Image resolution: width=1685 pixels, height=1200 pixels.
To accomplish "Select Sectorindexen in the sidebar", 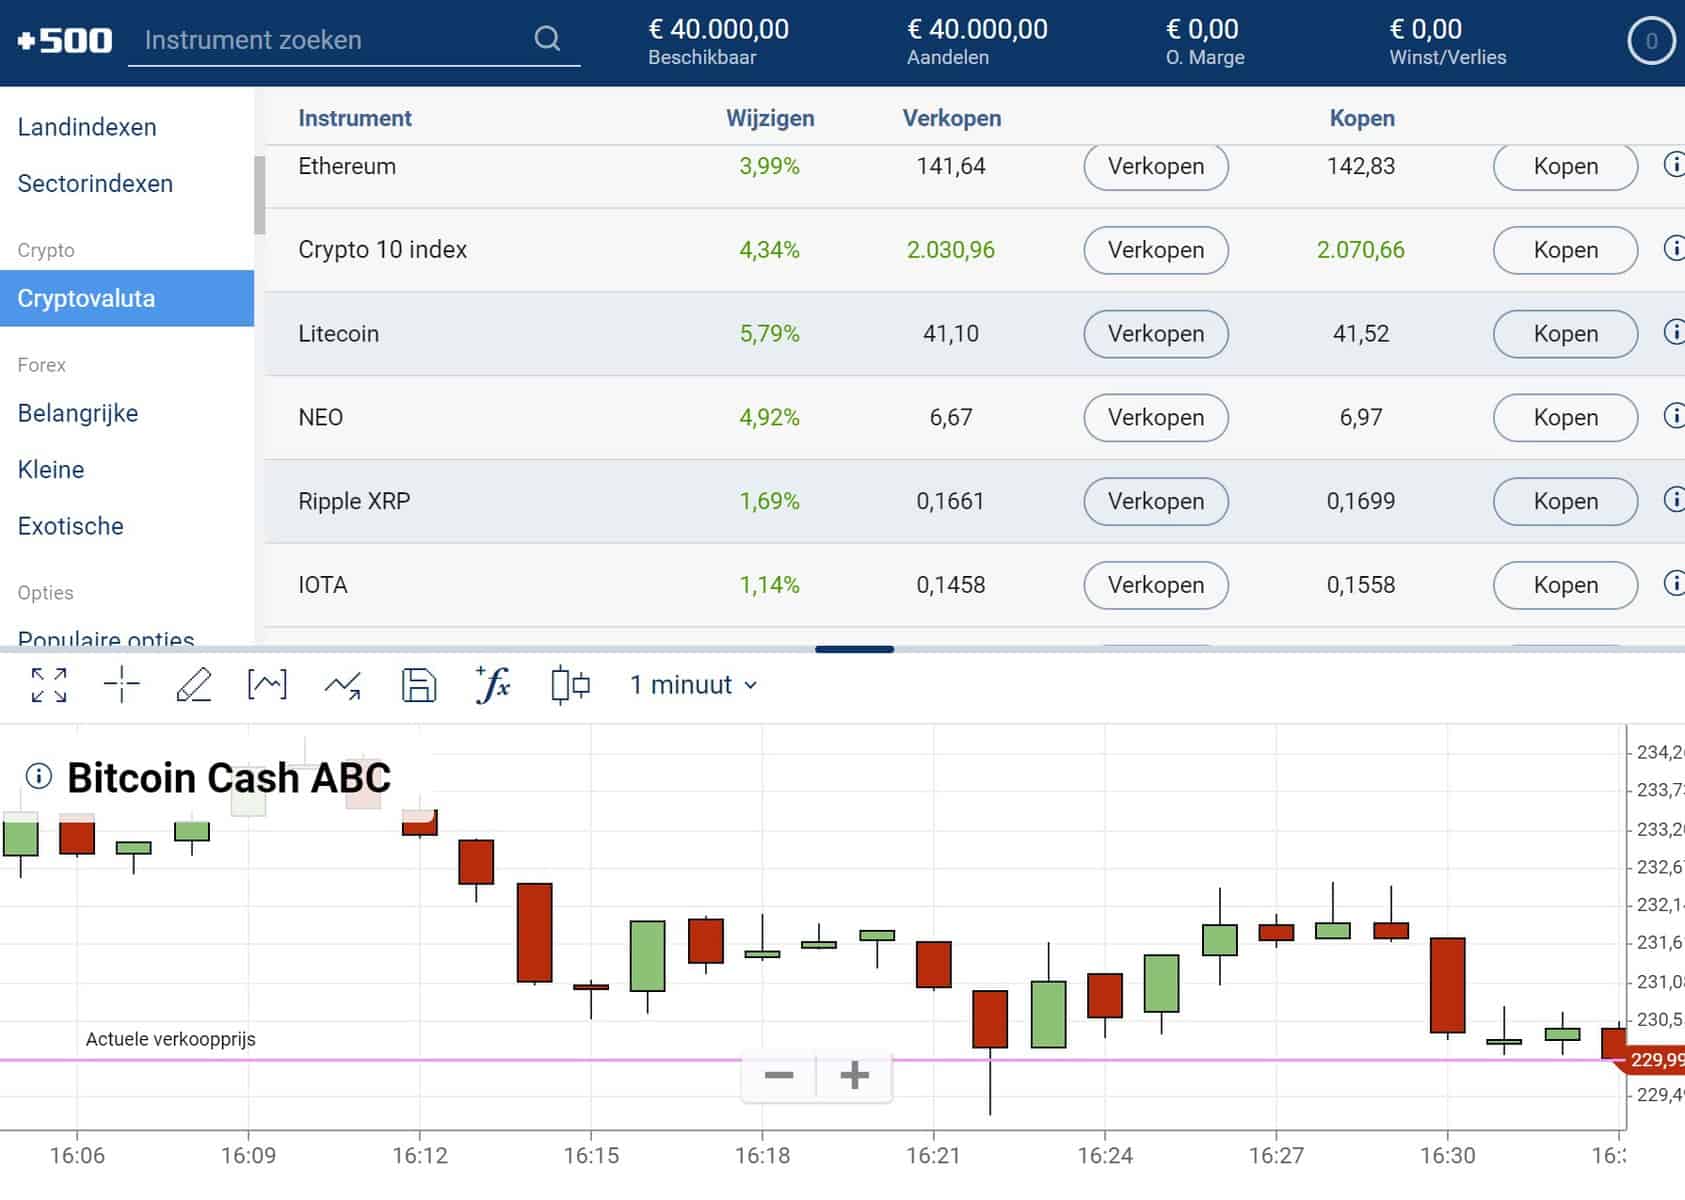I will (95, 183).
